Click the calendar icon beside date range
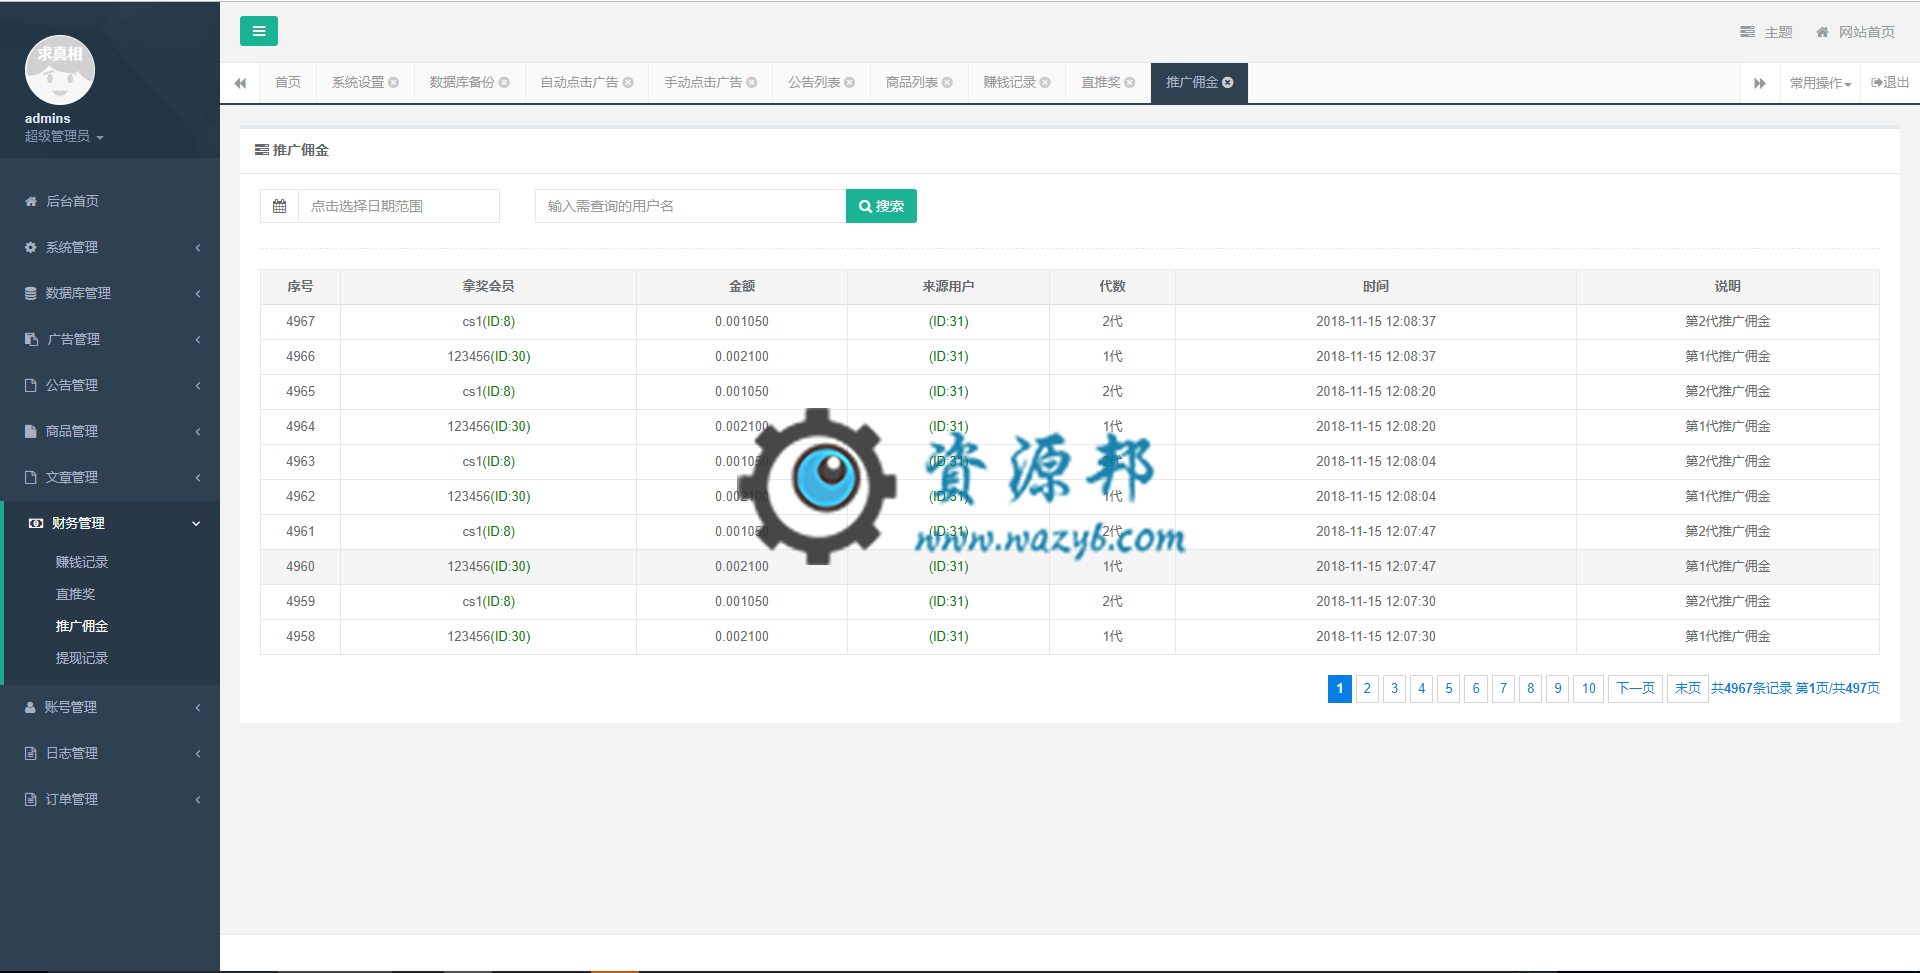This screenshot has width=1920, height=973. [x=279, y=206]
